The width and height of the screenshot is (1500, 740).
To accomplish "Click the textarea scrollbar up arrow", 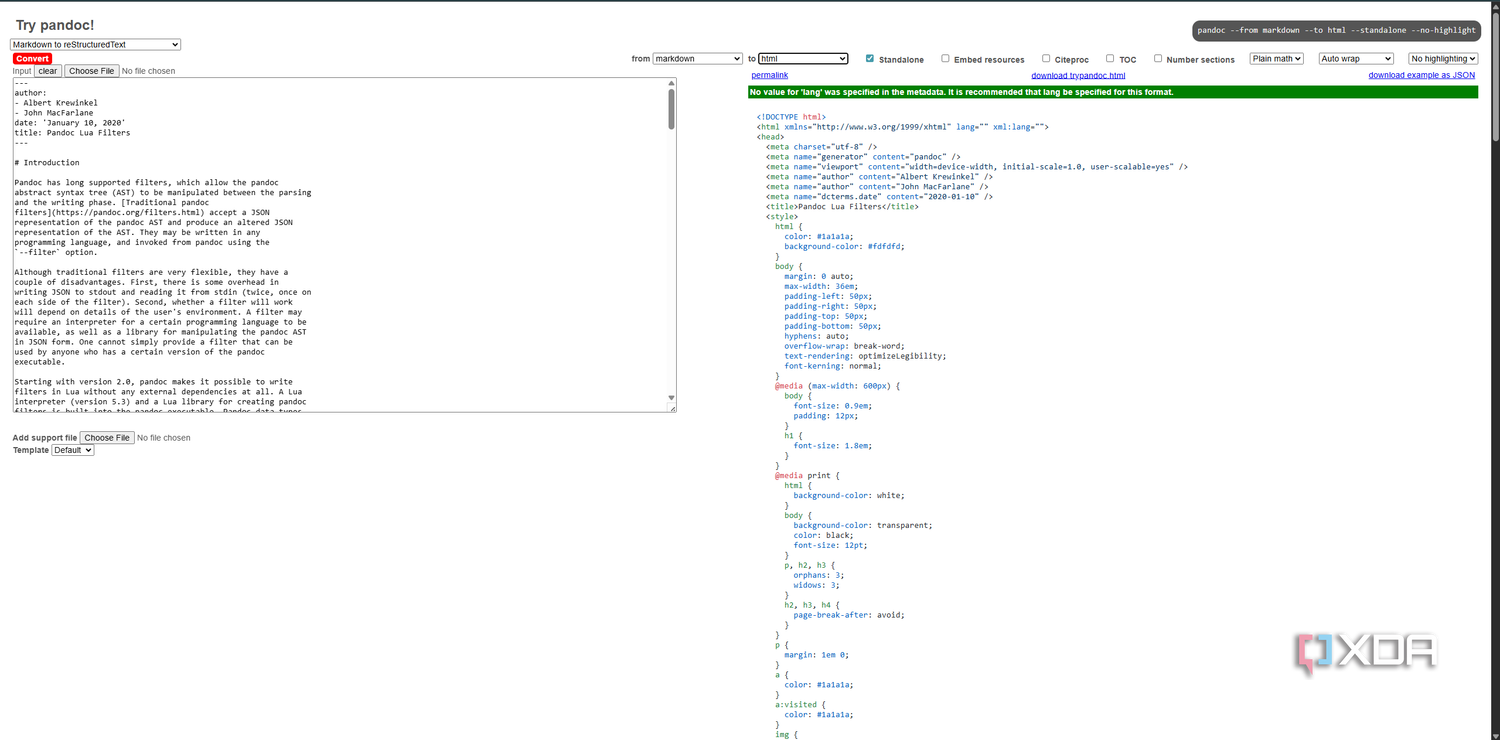I will coord(672,82).
